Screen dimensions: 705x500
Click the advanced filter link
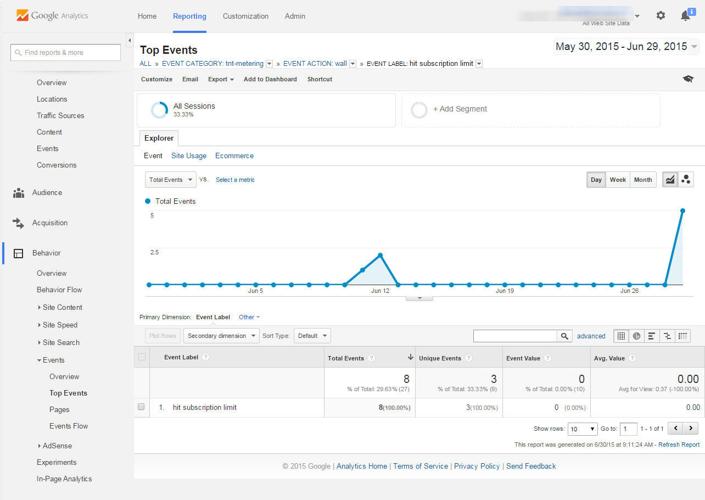[591, 336]
